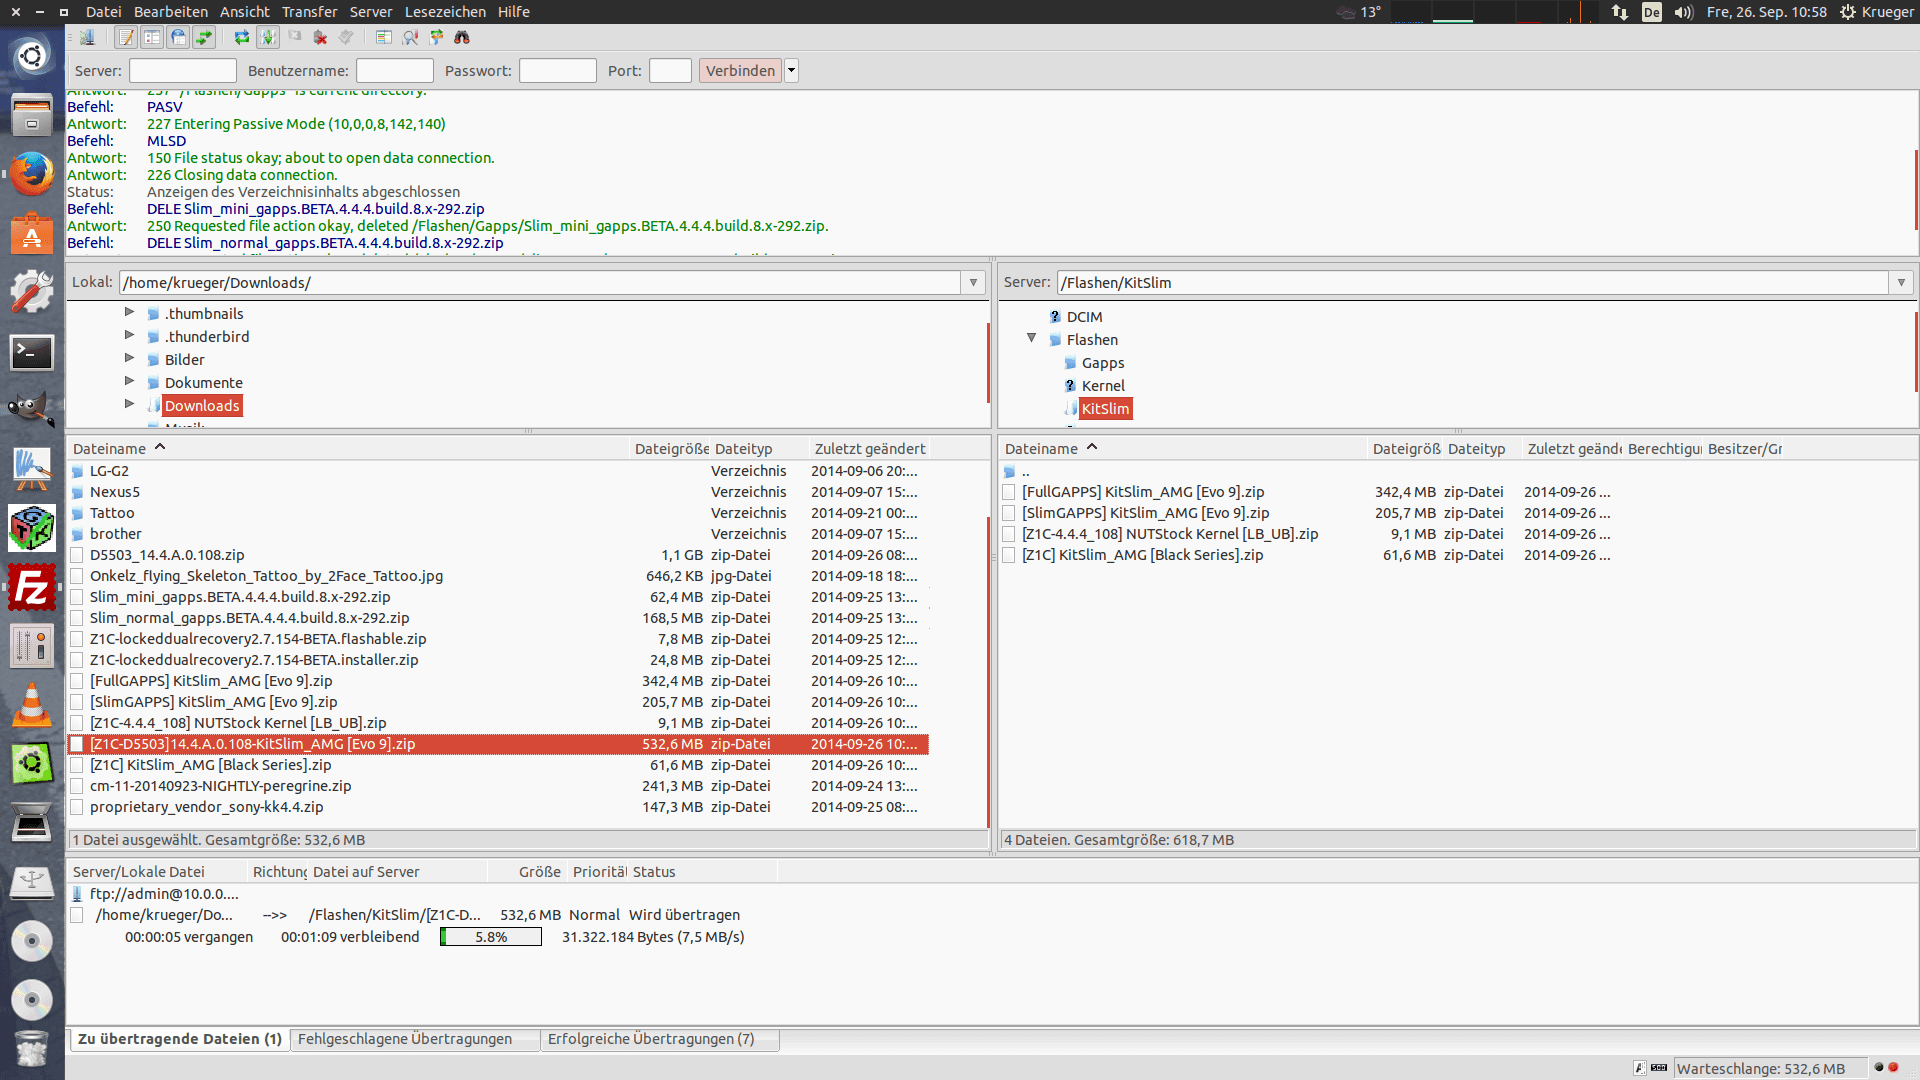Image resolution: width=1920 pixels, height=1080 pixels.
Task: Open the local path Lokal dropdown
Action: coord(973,283)
